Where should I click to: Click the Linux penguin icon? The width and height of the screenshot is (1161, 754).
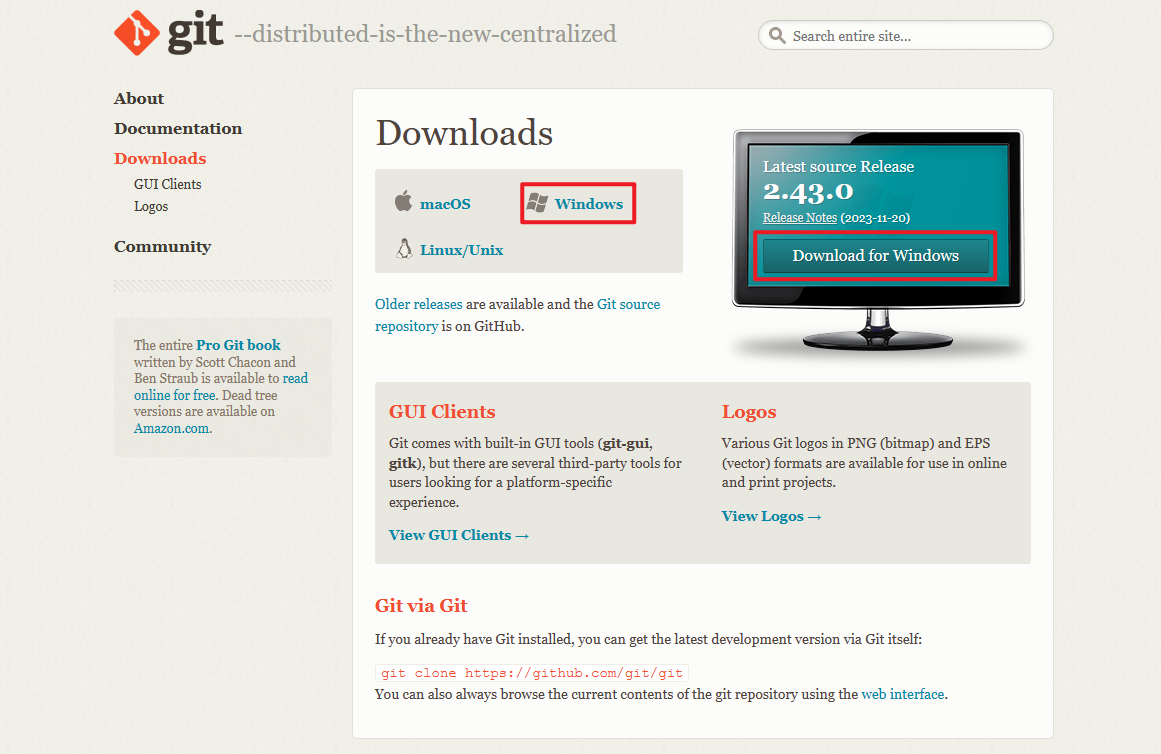click(404, 249)
